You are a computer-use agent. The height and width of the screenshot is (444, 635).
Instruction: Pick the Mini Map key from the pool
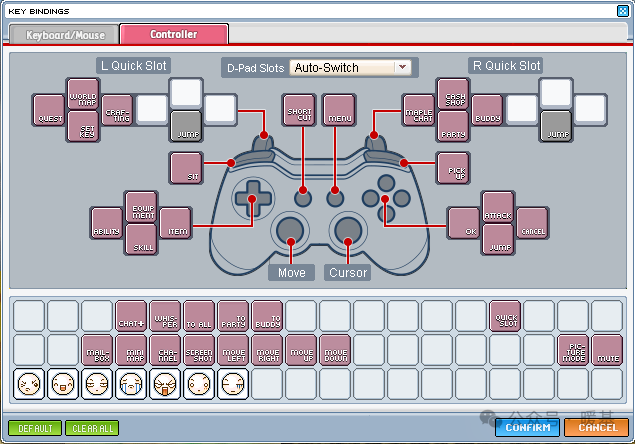[131, 350]
